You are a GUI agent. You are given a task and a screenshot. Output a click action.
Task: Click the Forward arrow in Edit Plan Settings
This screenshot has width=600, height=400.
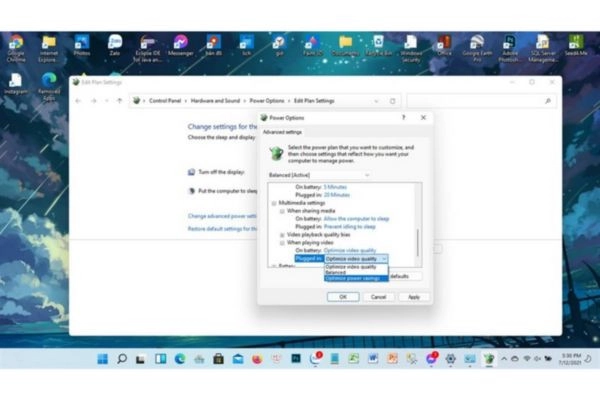click(x=93, y=101)
